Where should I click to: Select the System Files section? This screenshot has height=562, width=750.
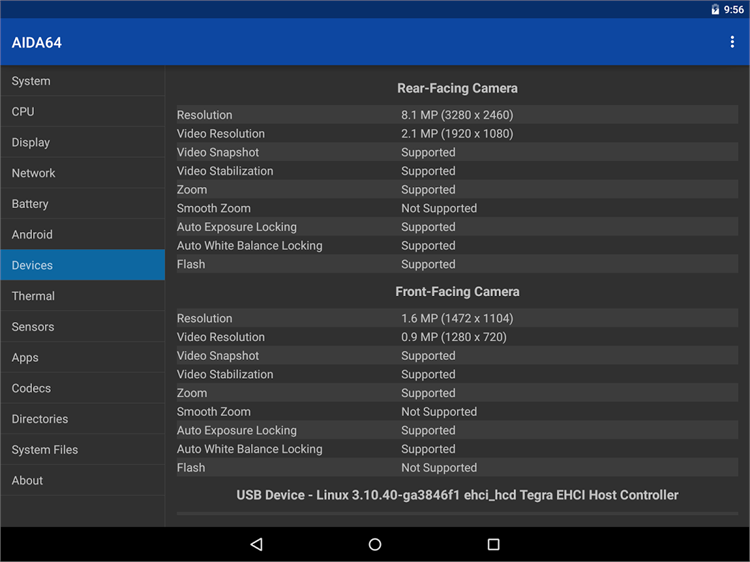point(83,450)
